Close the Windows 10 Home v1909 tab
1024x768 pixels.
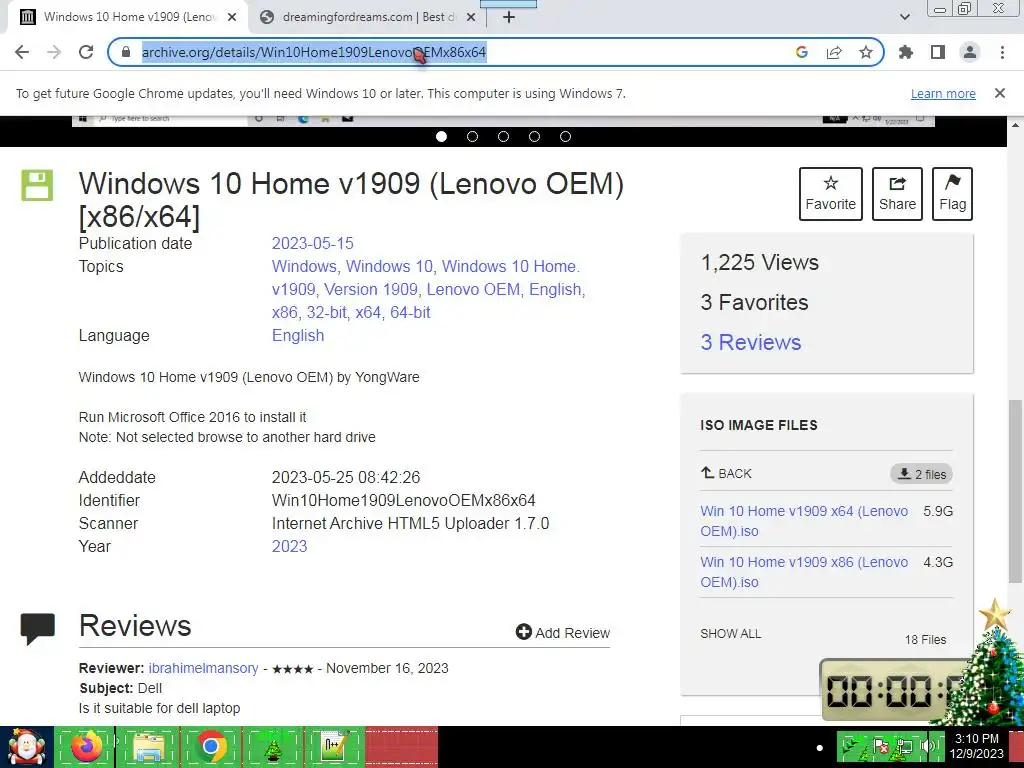[232, 17]
